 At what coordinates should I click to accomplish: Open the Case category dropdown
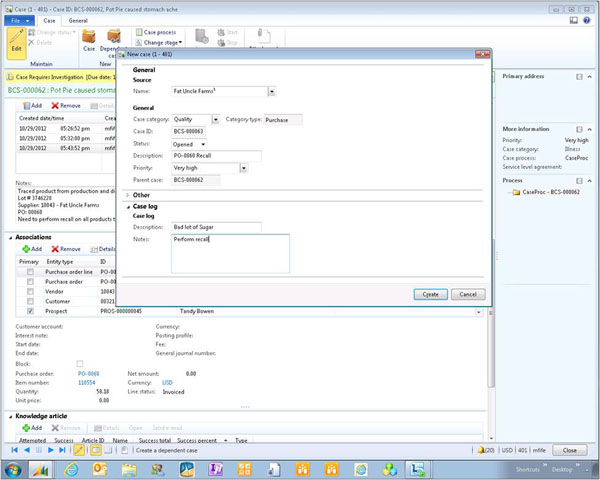click(x=217, y=119)
